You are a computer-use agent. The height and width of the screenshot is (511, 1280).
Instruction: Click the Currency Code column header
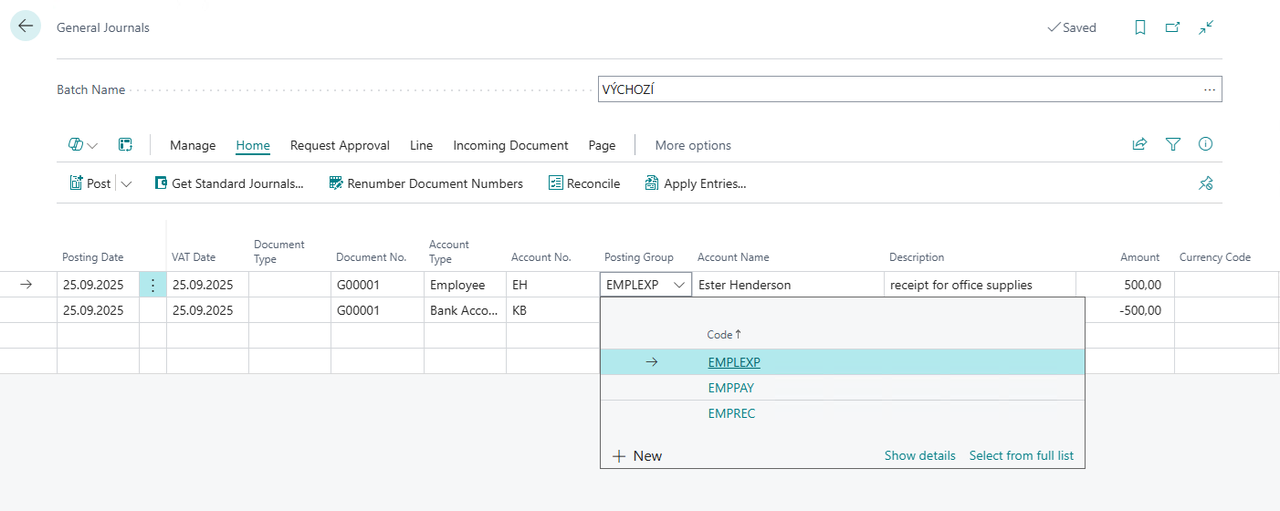pos(1215,257)
